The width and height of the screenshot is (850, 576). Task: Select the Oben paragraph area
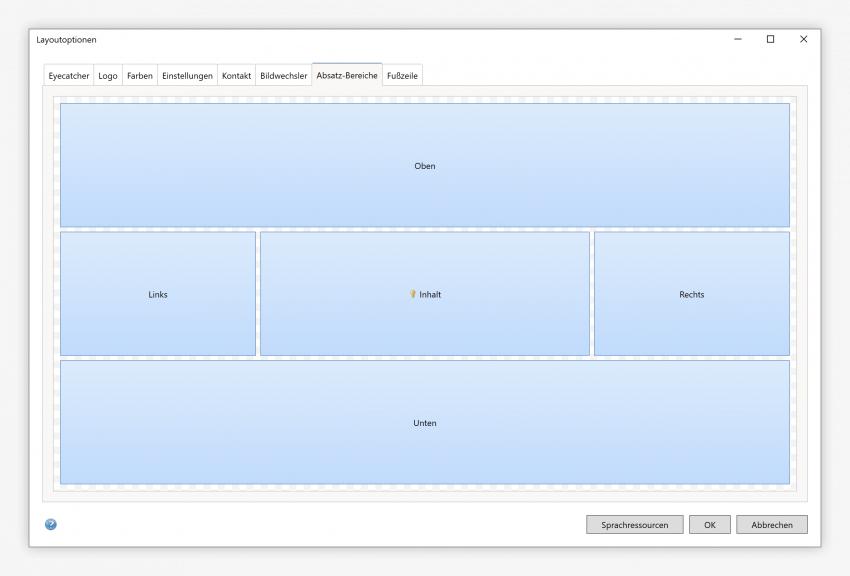[424, 165]
